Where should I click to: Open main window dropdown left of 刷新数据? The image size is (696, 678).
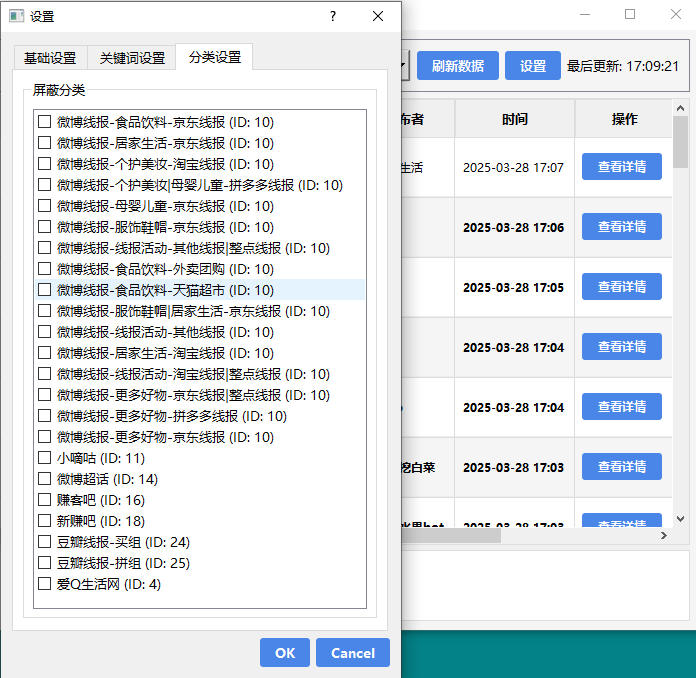point(404,66)
